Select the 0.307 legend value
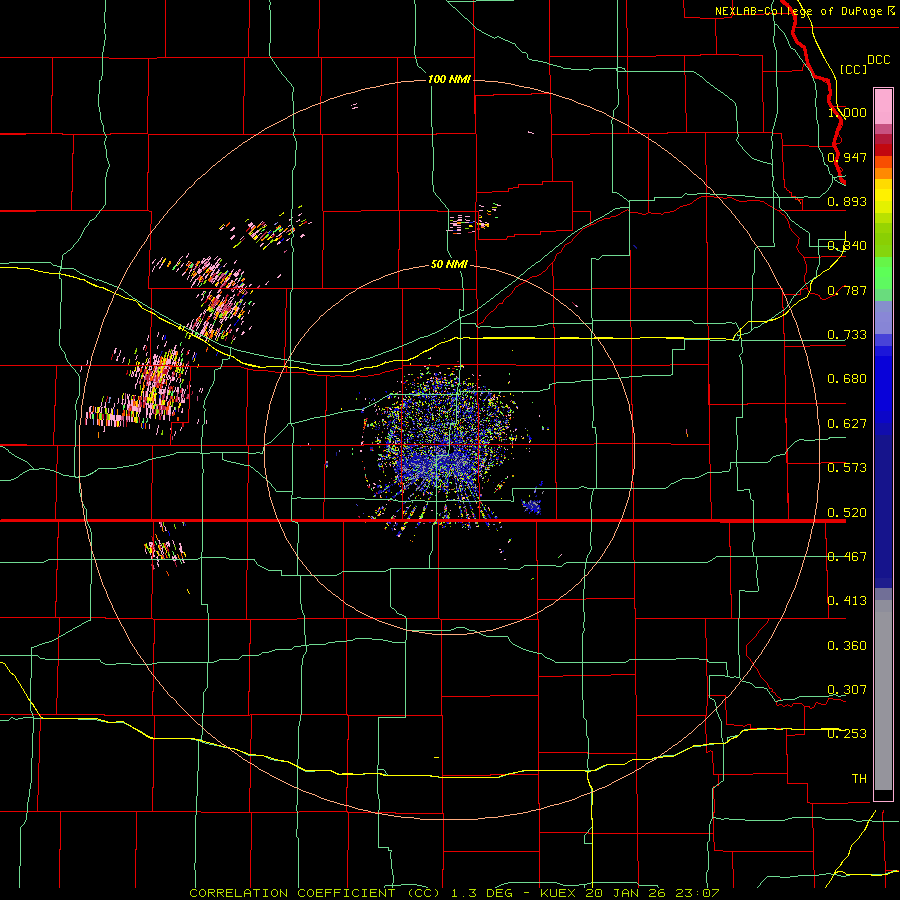The width and height of the screenshot is (900, 900). 847,690
